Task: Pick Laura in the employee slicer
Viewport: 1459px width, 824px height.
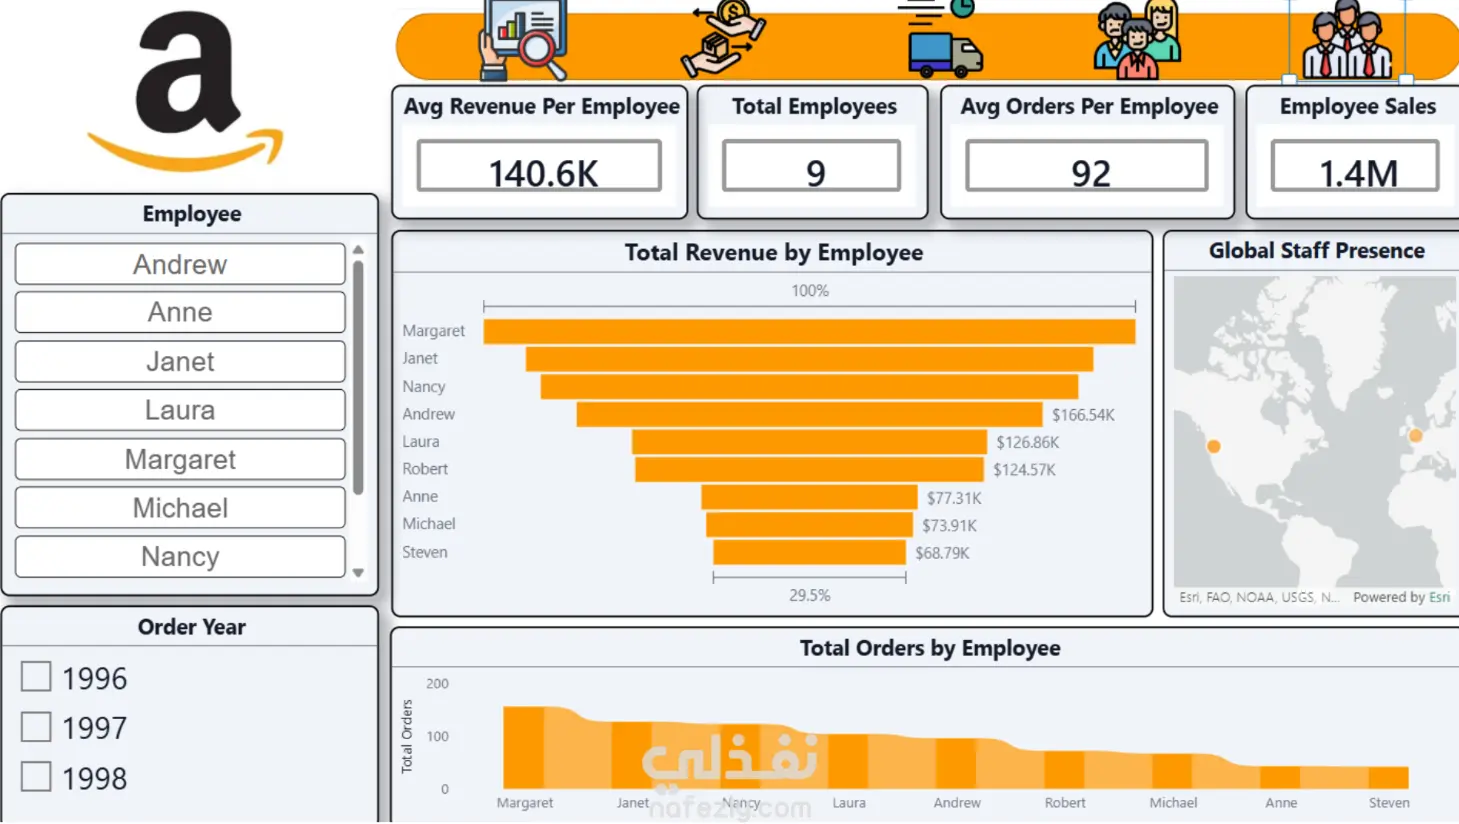Action: click(180, 410)
